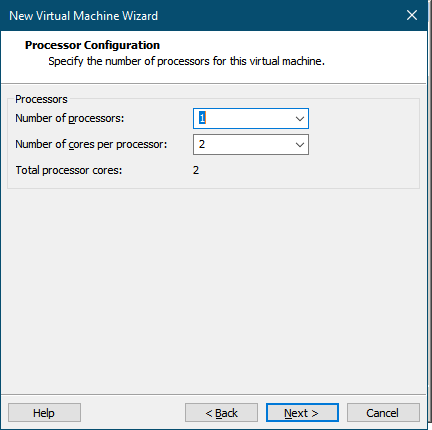
Task: Click the 'Total processor cores:' label
Action: click(x=69, y=170)
